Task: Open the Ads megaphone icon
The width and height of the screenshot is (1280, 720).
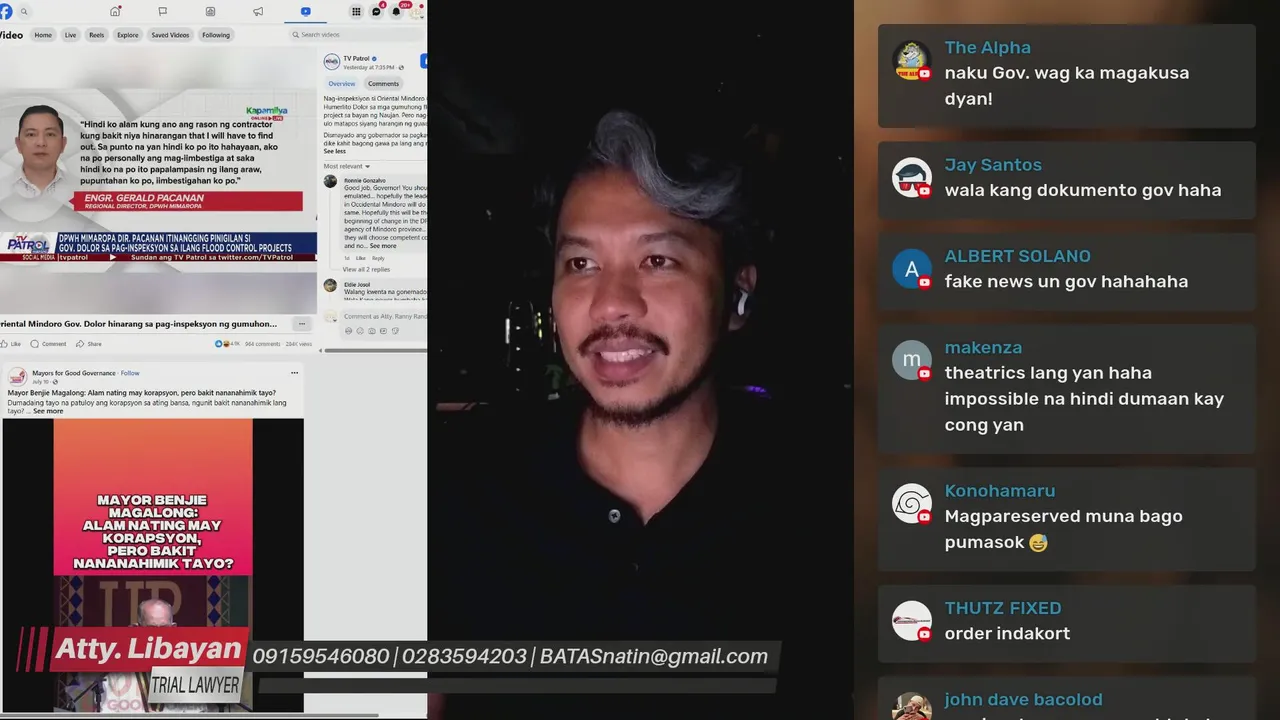Action: point(258,11)
